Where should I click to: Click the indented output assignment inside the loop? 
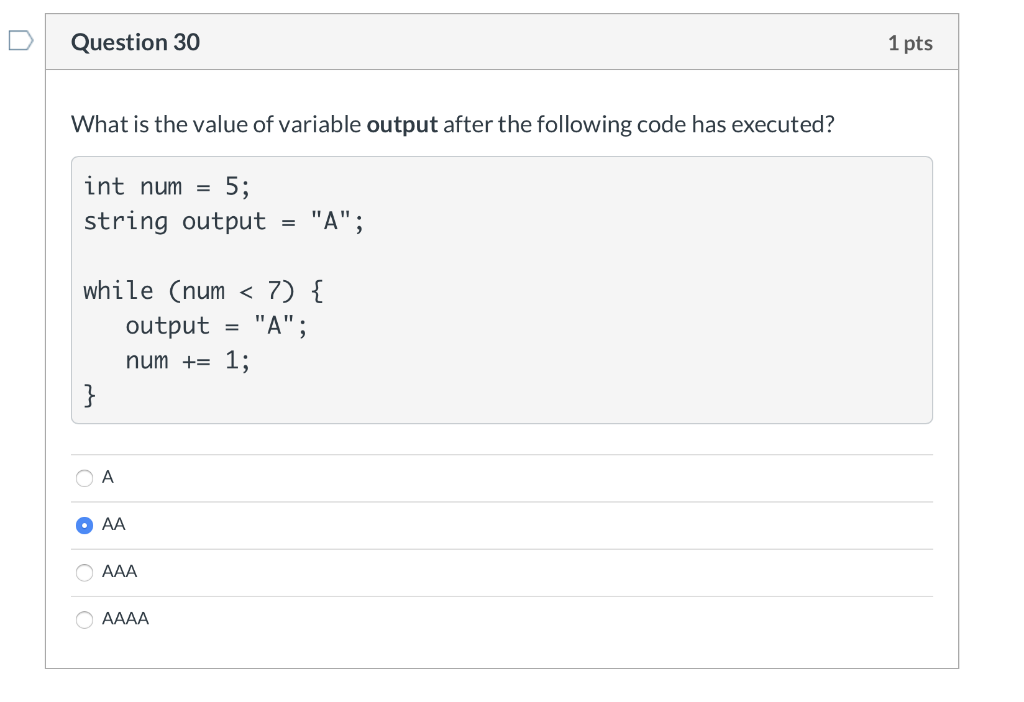pos(216,326)
